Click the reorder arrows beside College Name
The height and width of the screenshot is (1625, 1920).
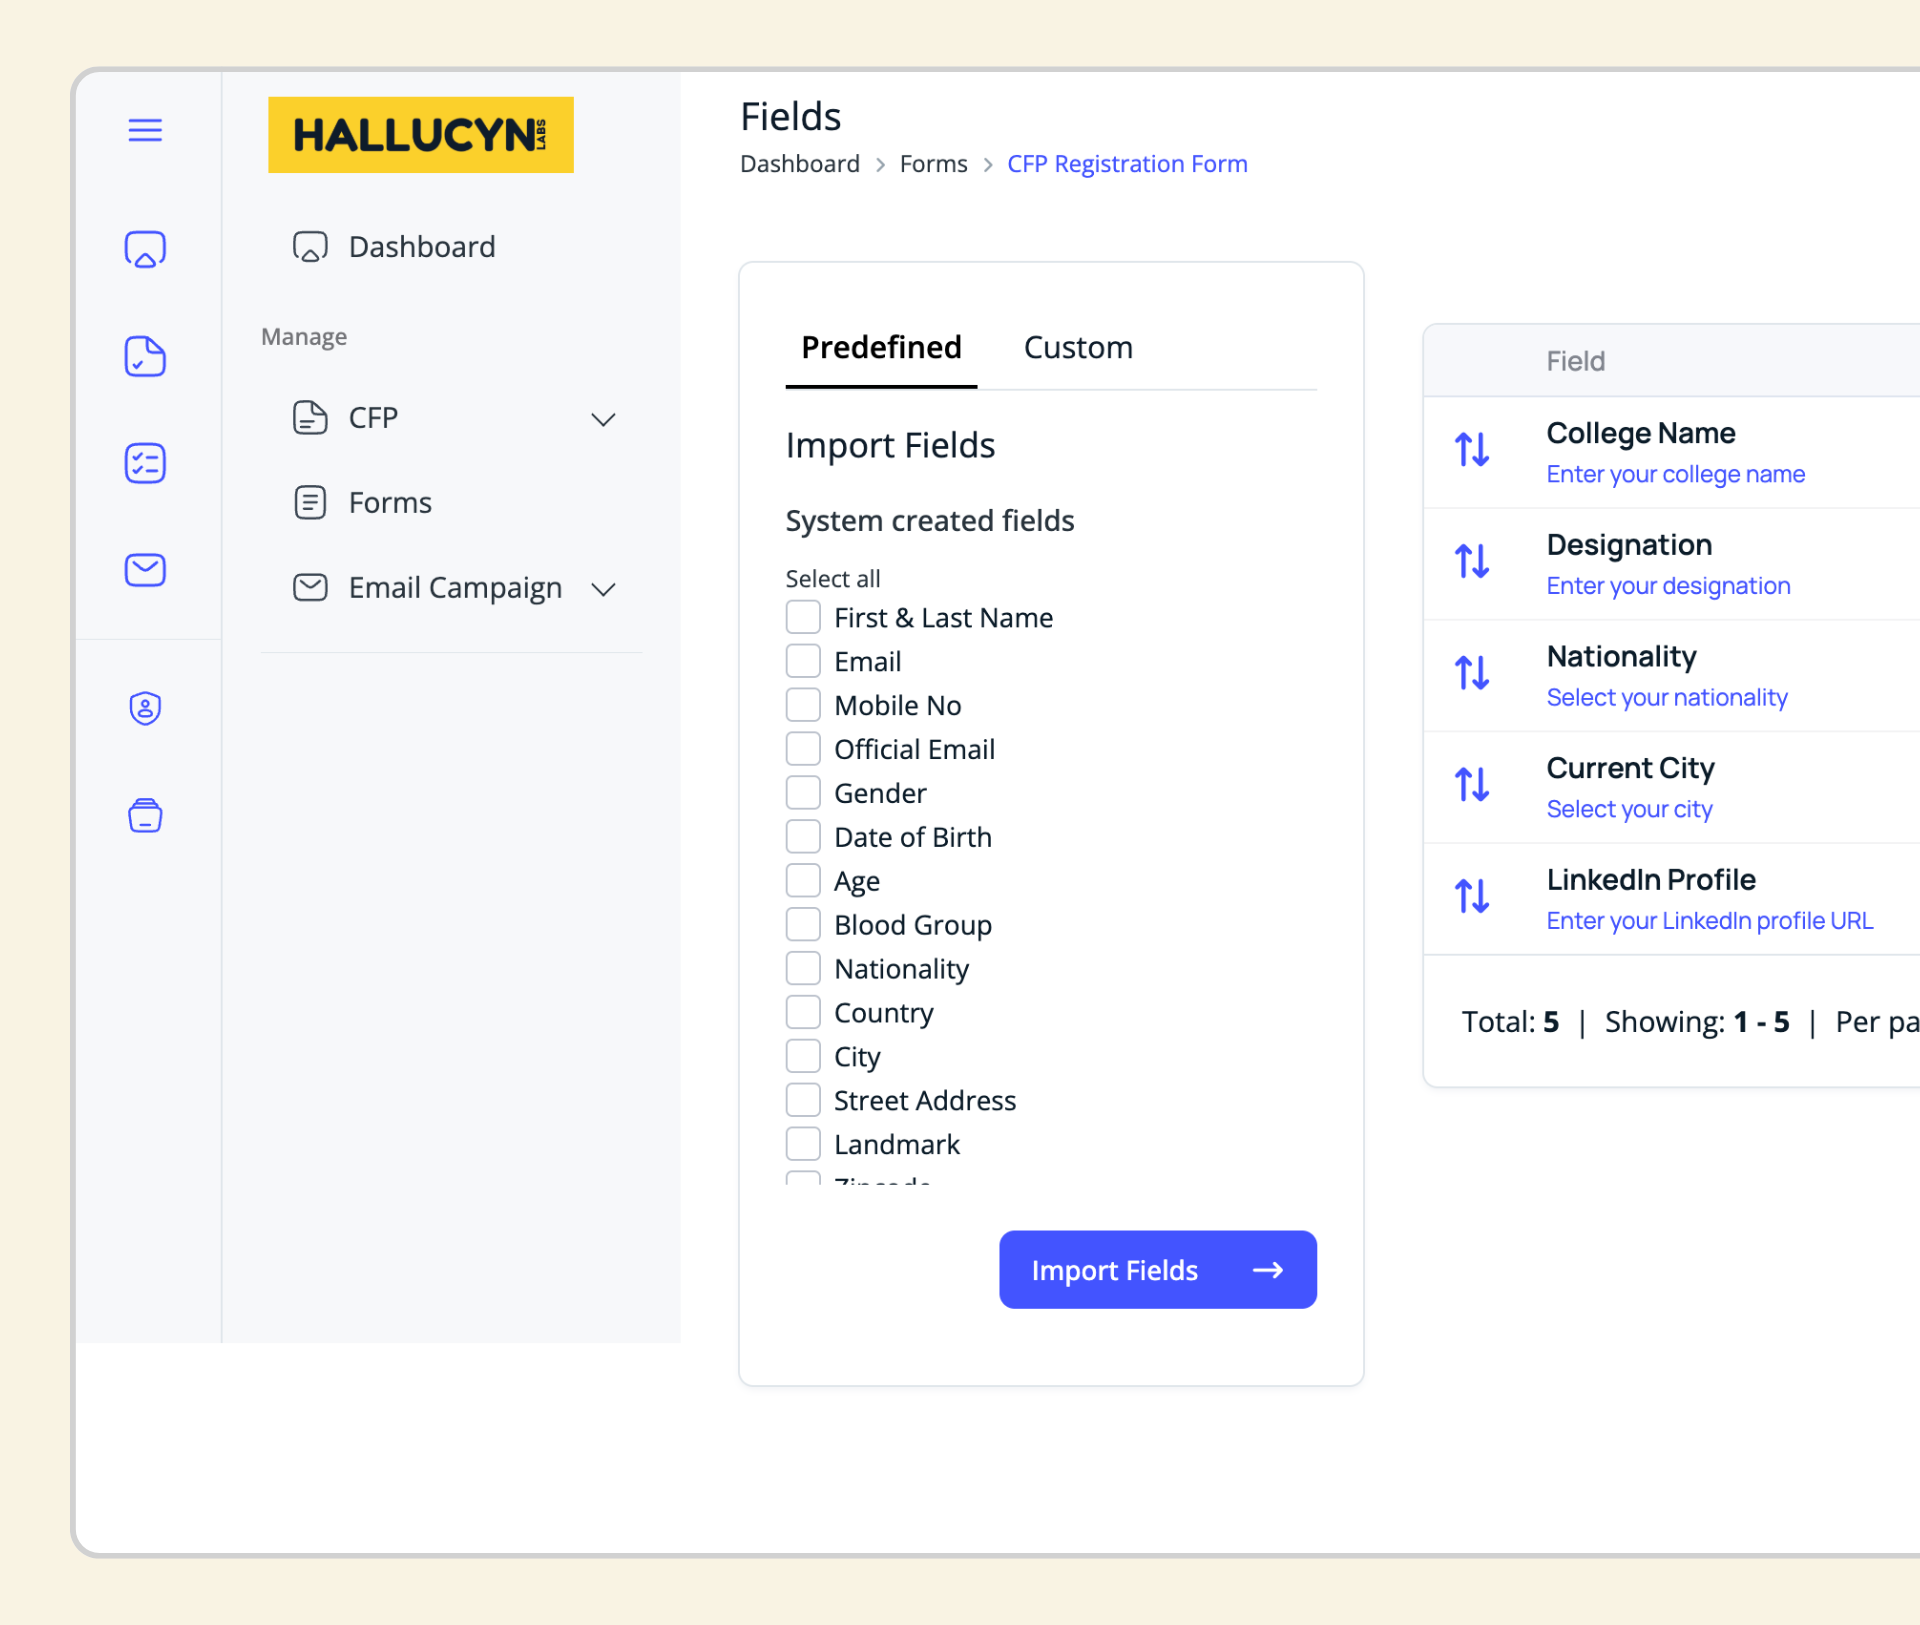[1471, 450]
